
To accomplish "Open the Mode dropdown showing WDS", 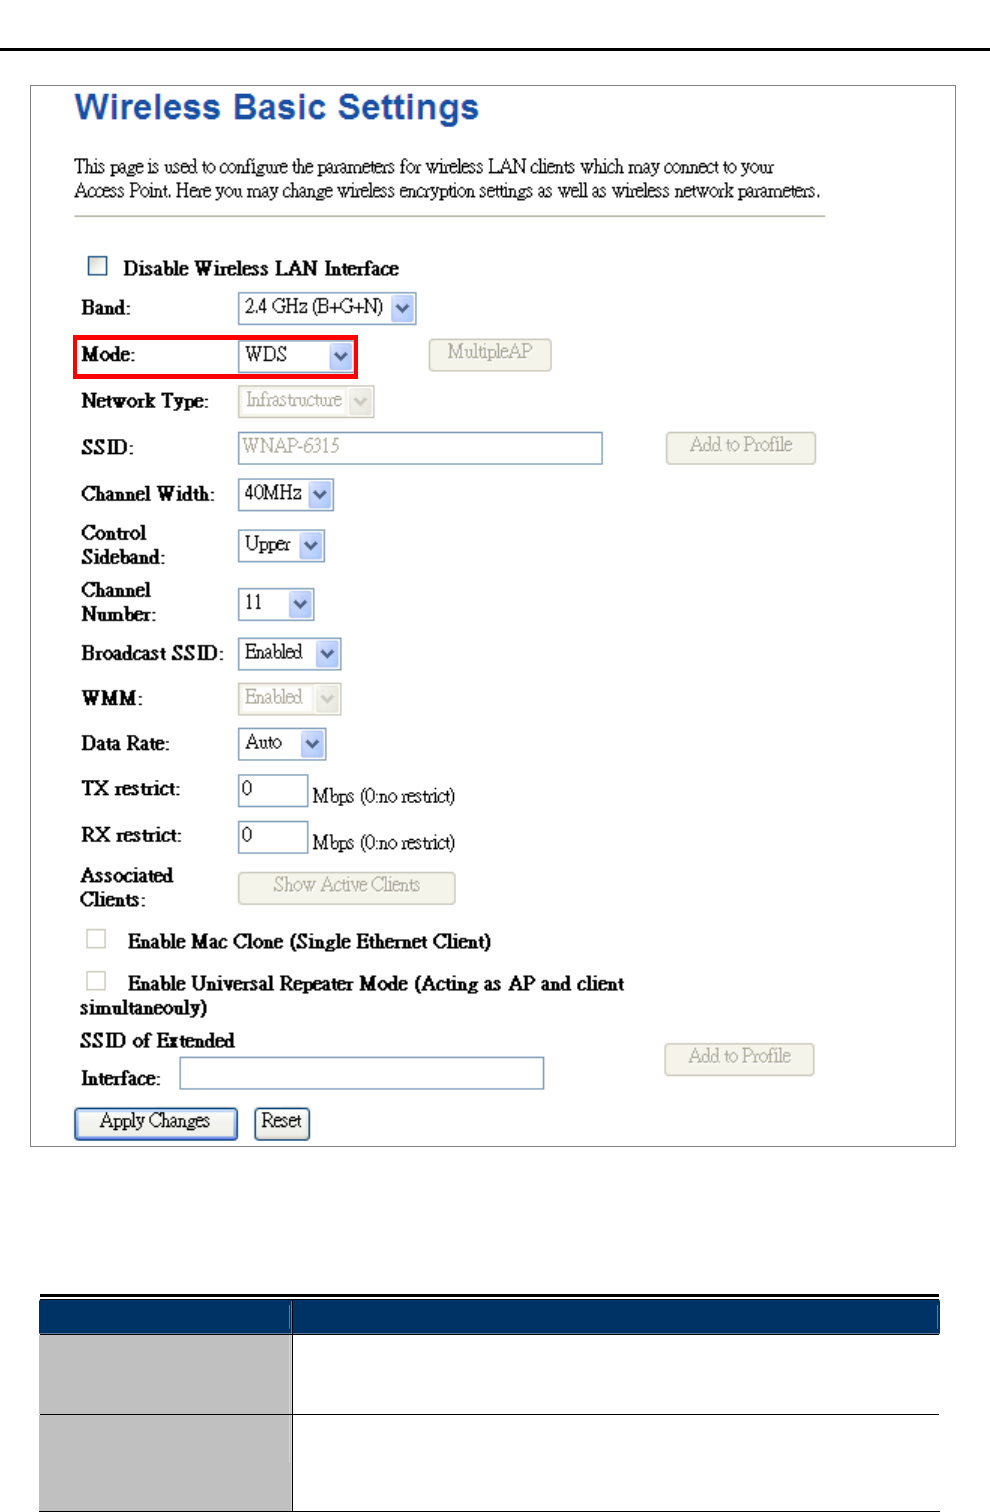I will [296, 356].
